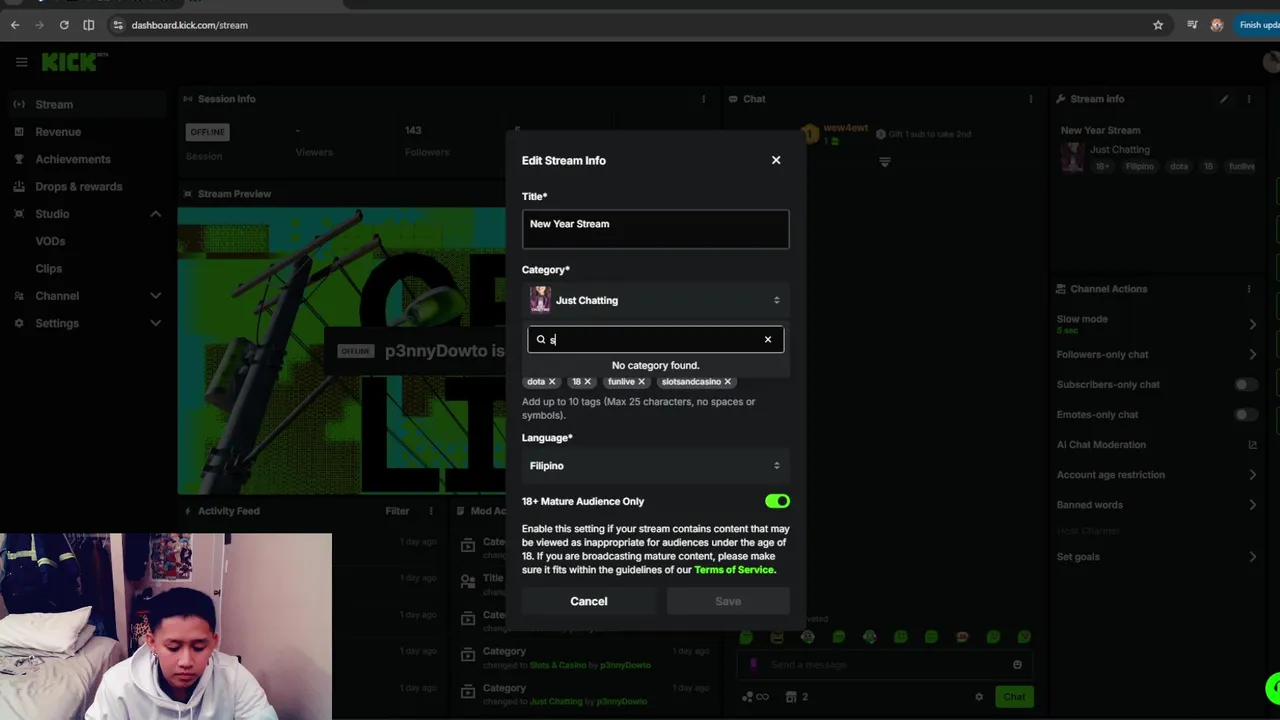Remove the slotsandcasino tag
1280x720 pixels.
click(x=727, y=381)
